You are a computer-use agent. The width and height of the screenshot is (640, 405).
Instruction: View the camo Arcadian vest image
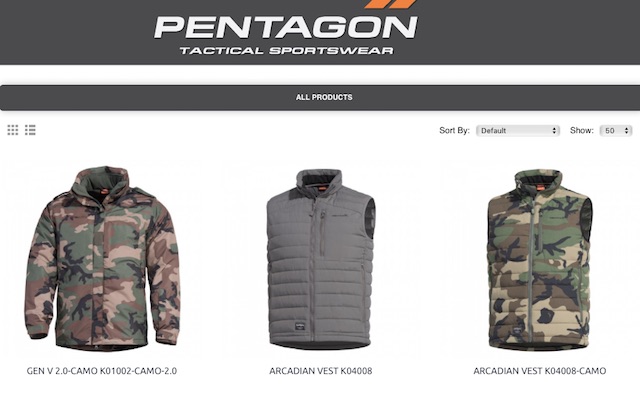click(x=540, y=260)
